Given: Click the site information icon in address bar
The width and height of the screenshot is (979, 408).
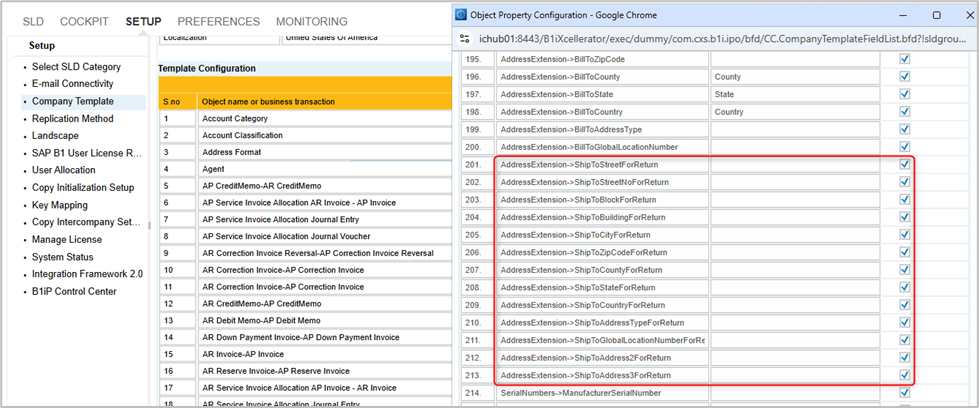Looking at the screenshot, I should click(466, 38).
